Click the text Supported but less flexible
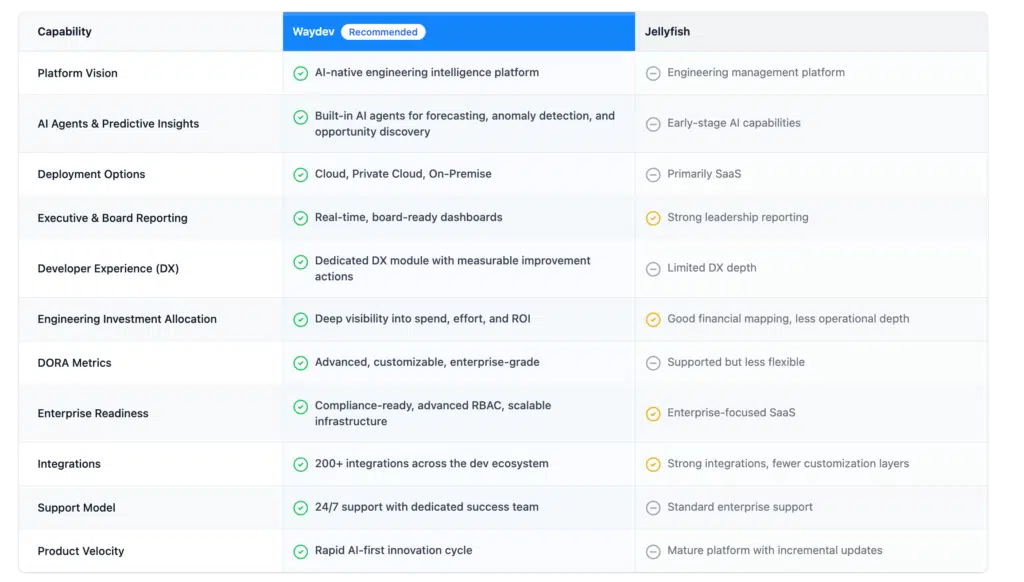This screenshot has height=582, width=1024. (735, 362)
